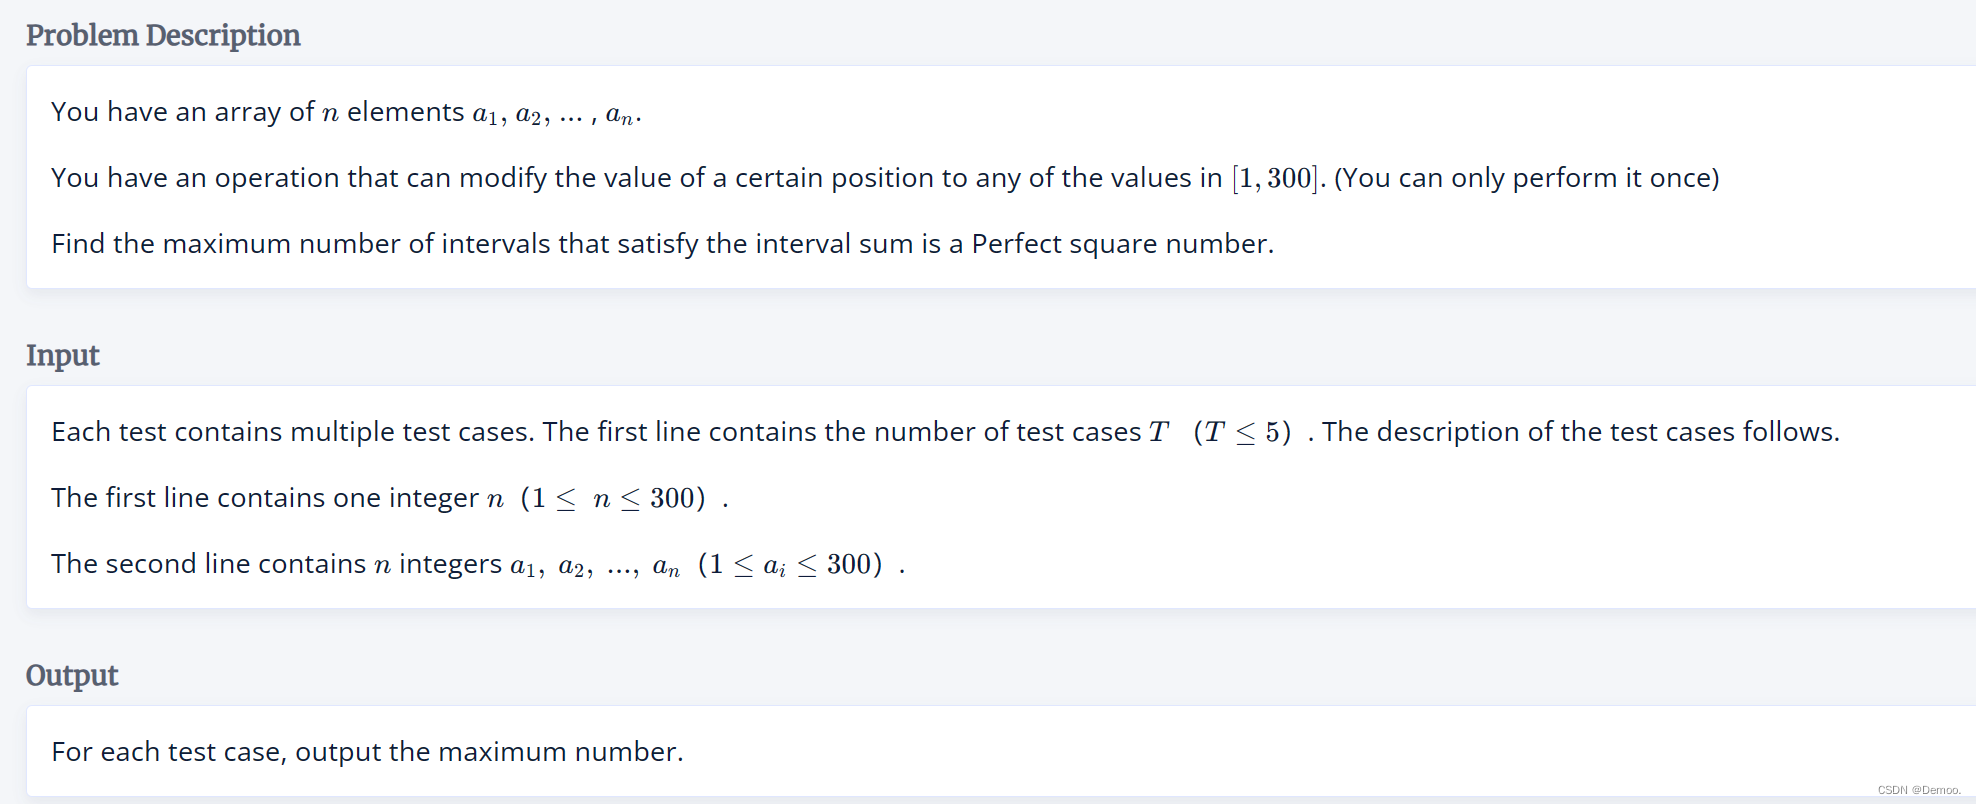Click '(You can only perform it once)' text
Viewport: 1976px width, 804px height.
click(x=1527, y=178)
